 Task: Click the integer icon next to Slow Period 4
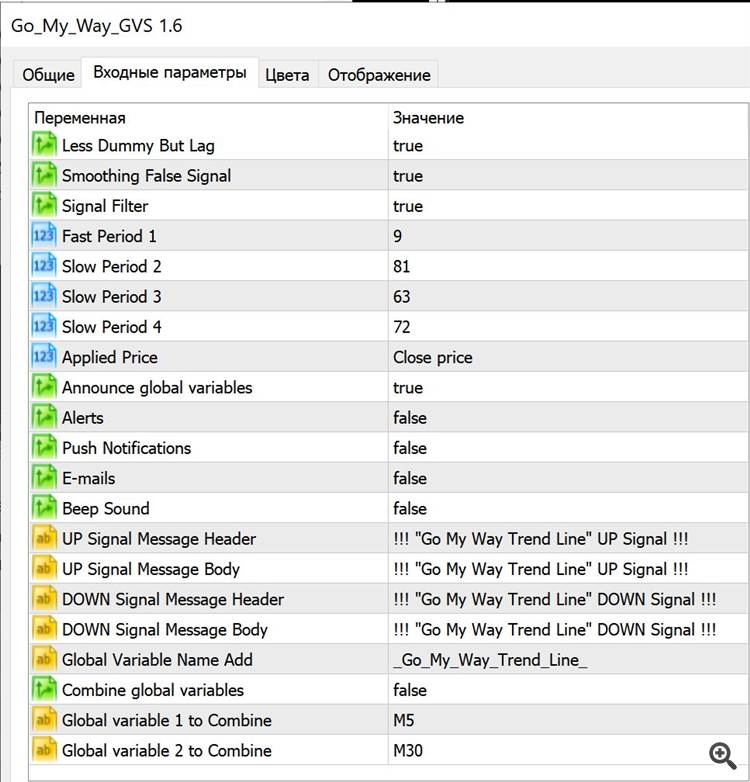coord(44,327)
